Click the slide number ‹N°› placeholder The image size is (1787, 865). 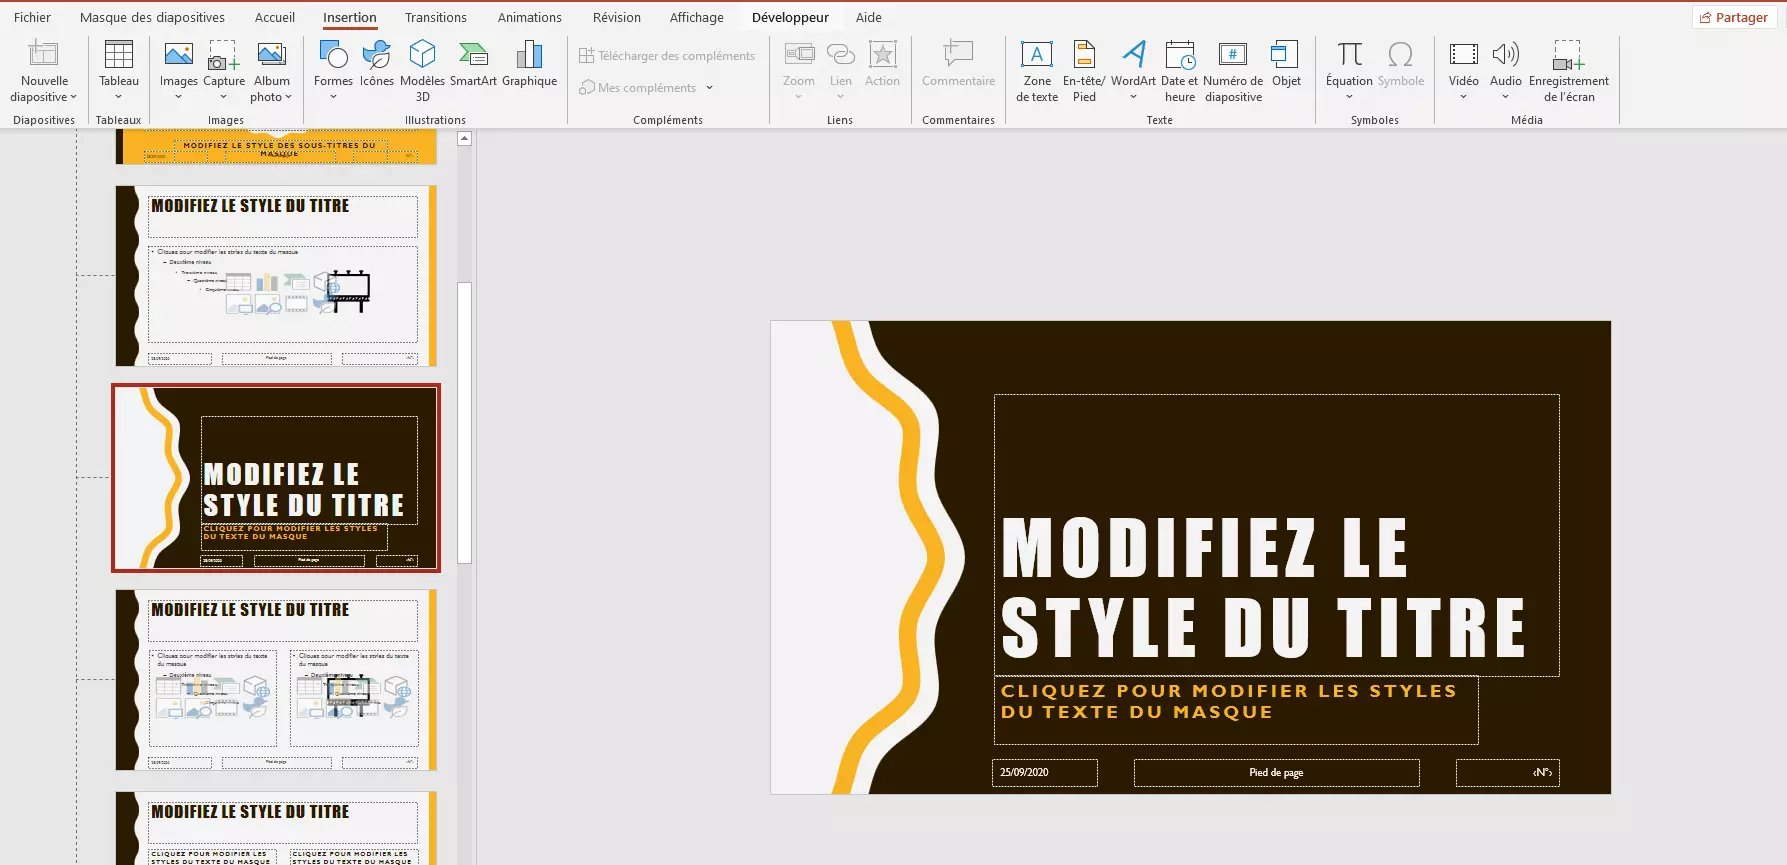[x=1508, y=773]
